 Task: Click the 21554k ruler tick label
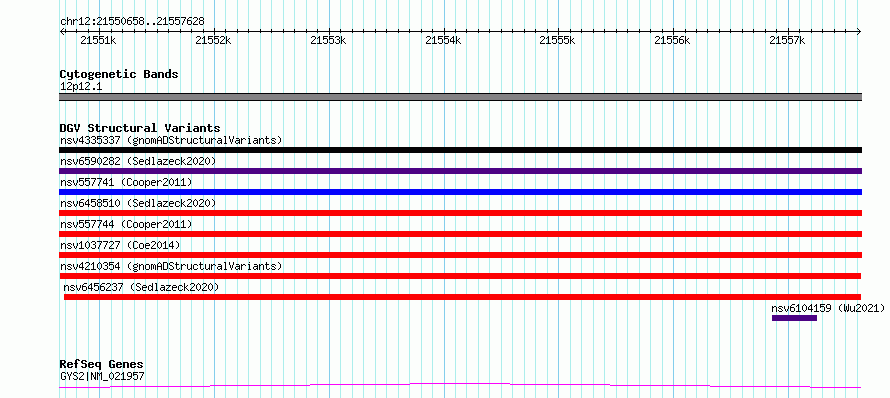click(443, 40)
